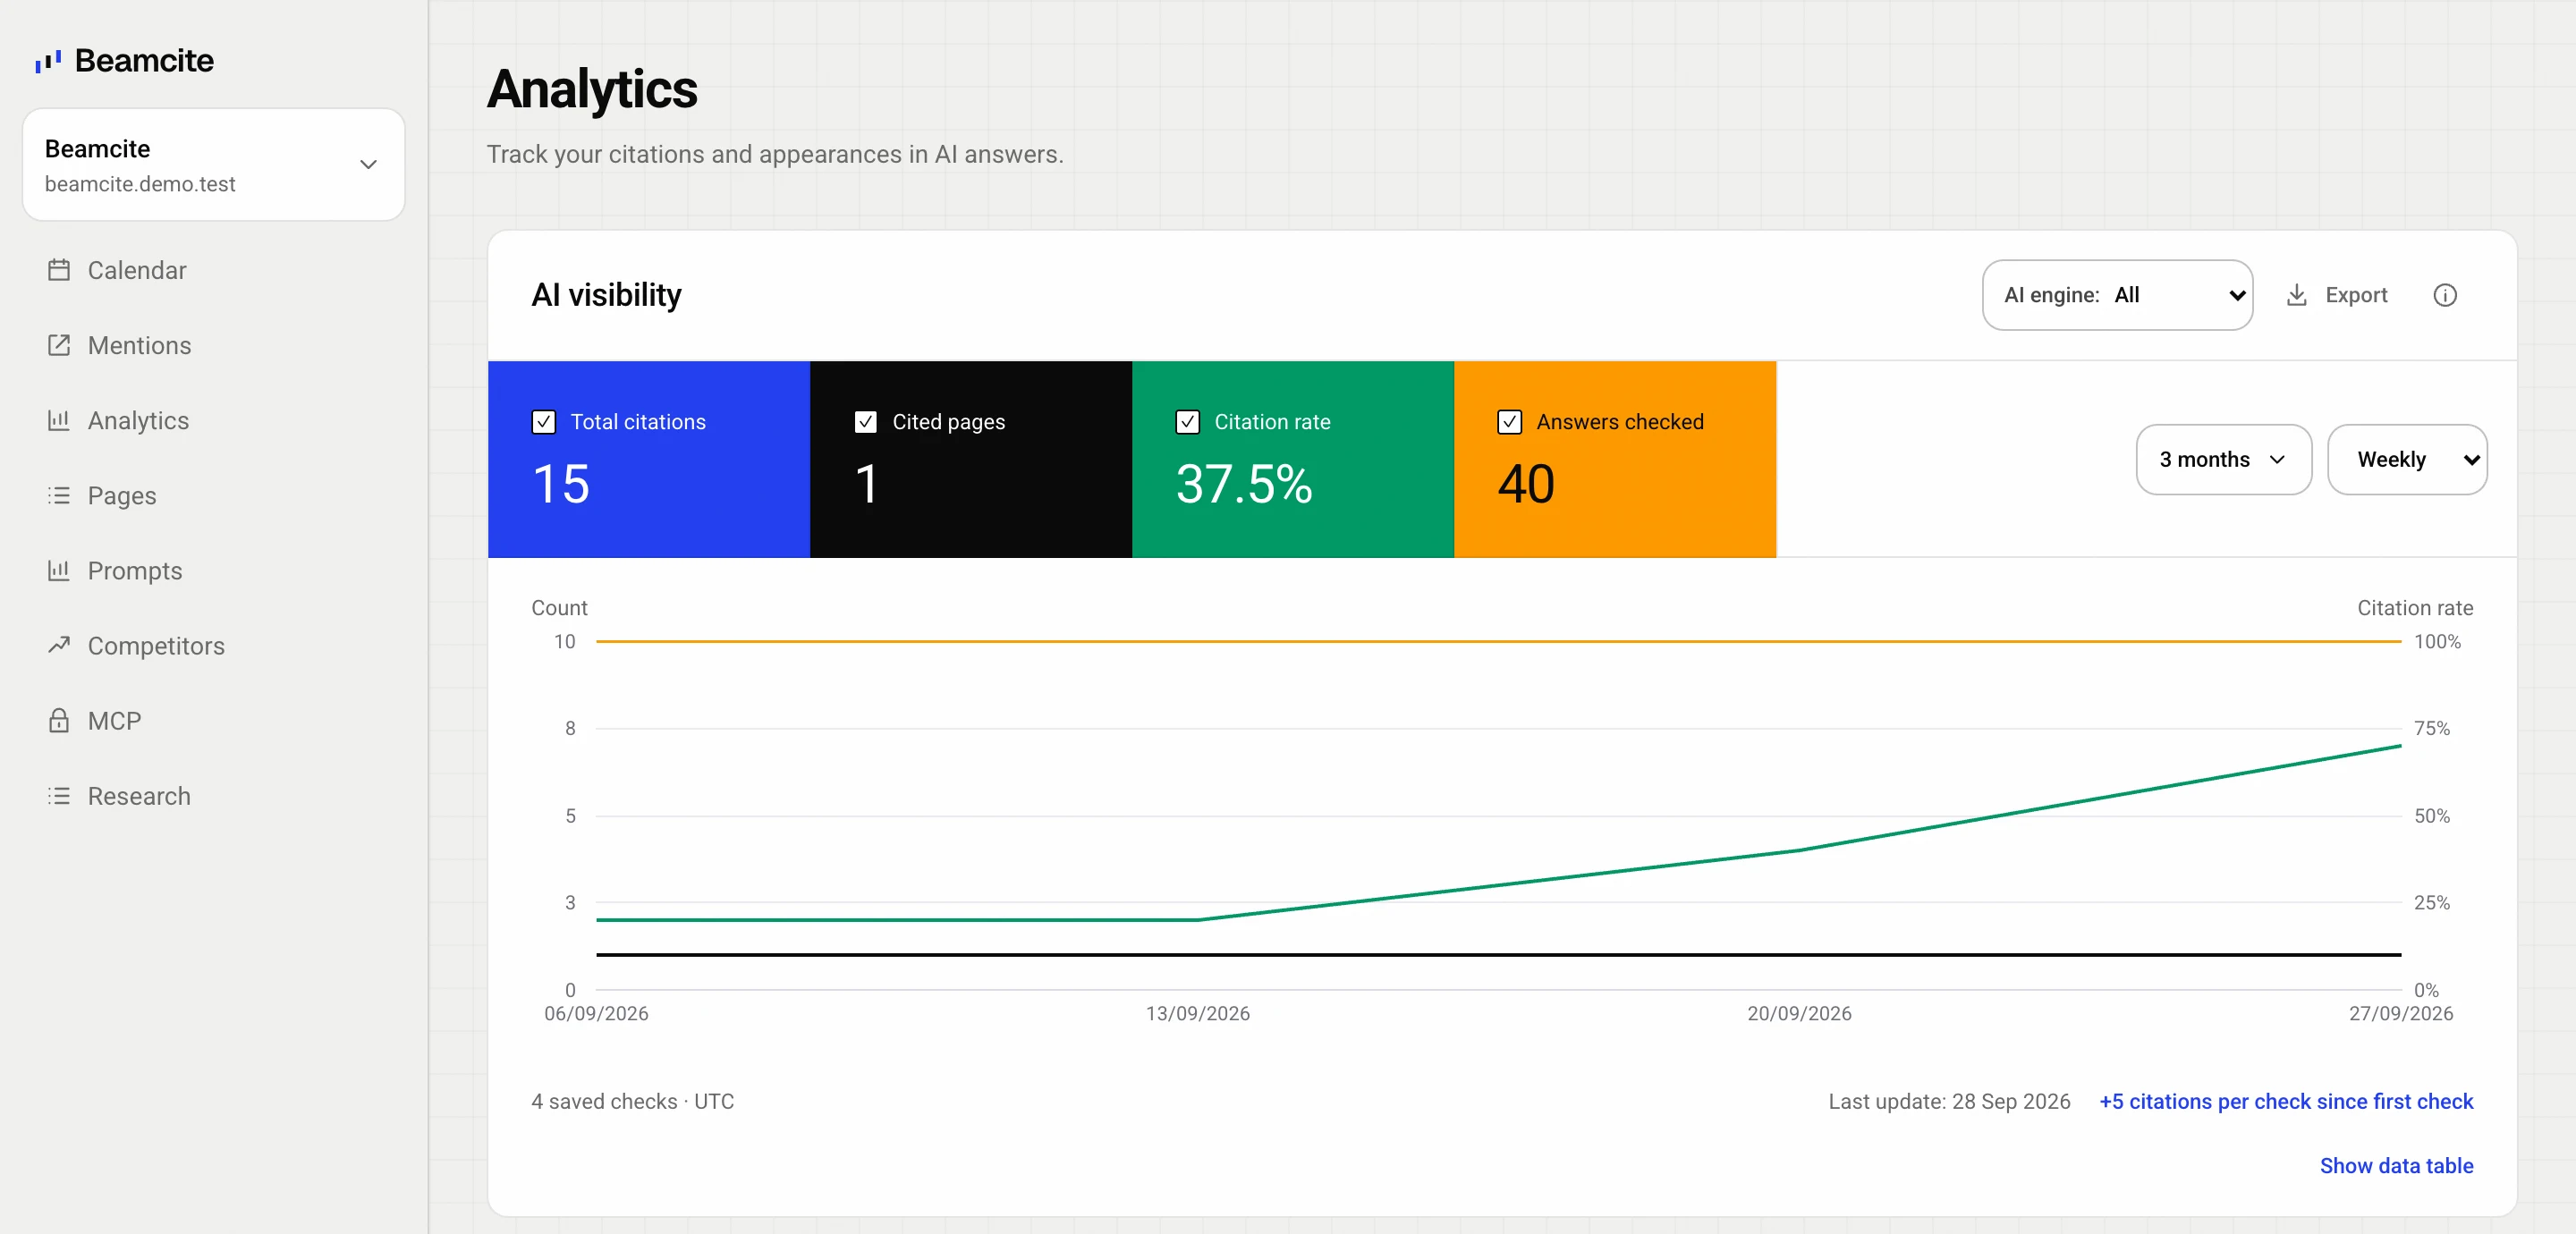
Task: Uncheck the Cited pages checkbox
Action: pos(866,422)
